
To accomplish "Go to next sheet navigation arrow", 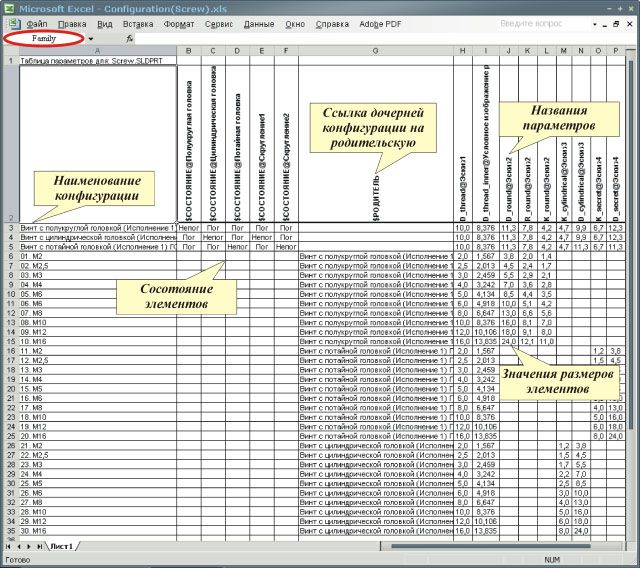I will [29, 546].
